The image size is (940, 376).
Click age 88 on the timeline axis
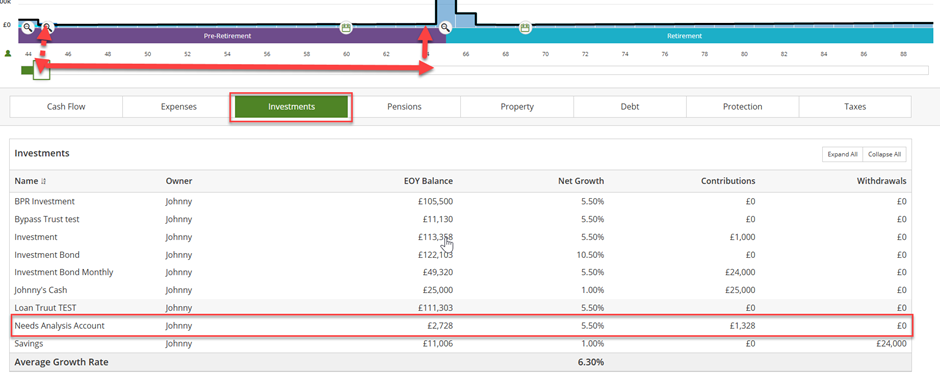pos(903,54)
